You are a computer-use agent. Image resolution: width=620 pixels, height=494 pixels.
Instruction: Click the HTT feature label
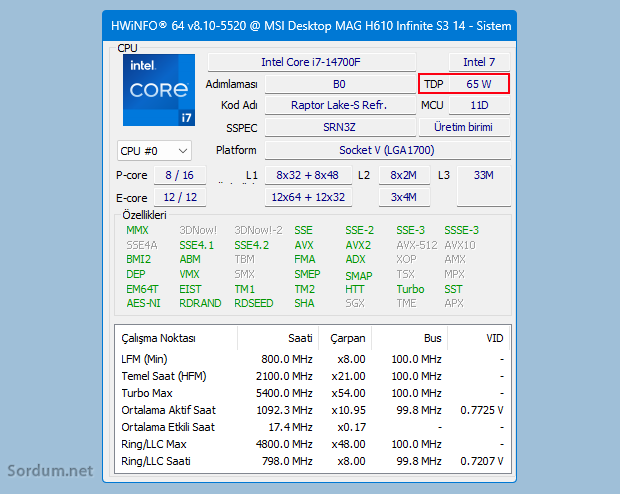(x=354, y=289)
